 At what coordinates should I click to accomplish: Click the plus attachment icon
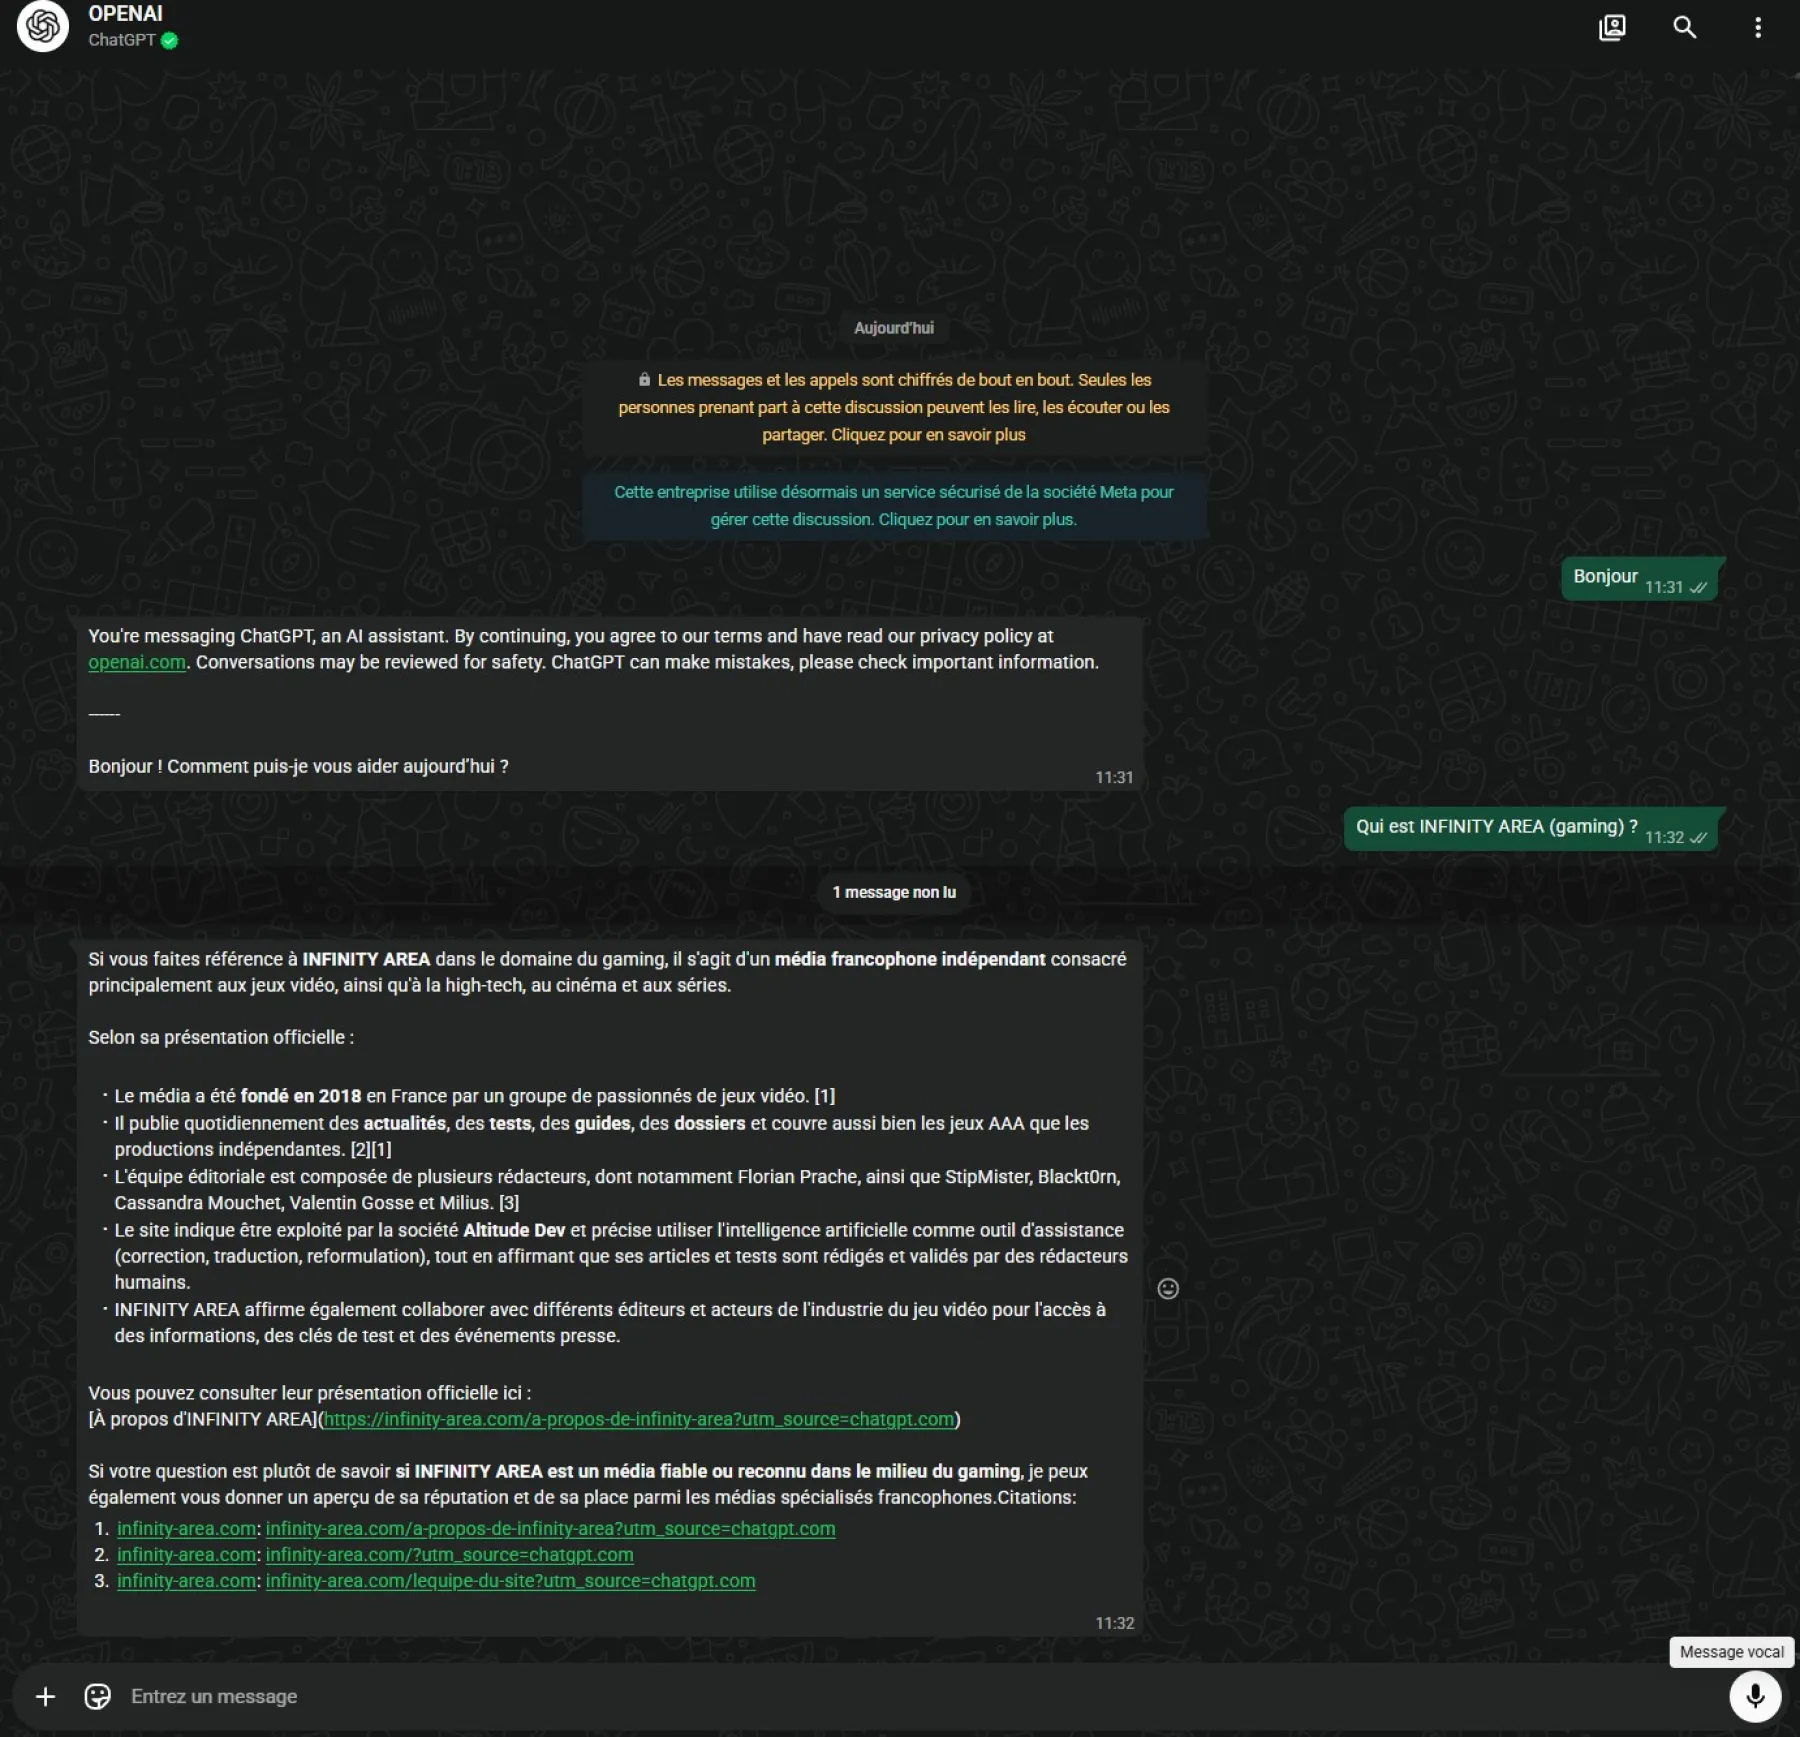tap(45, 1696)
